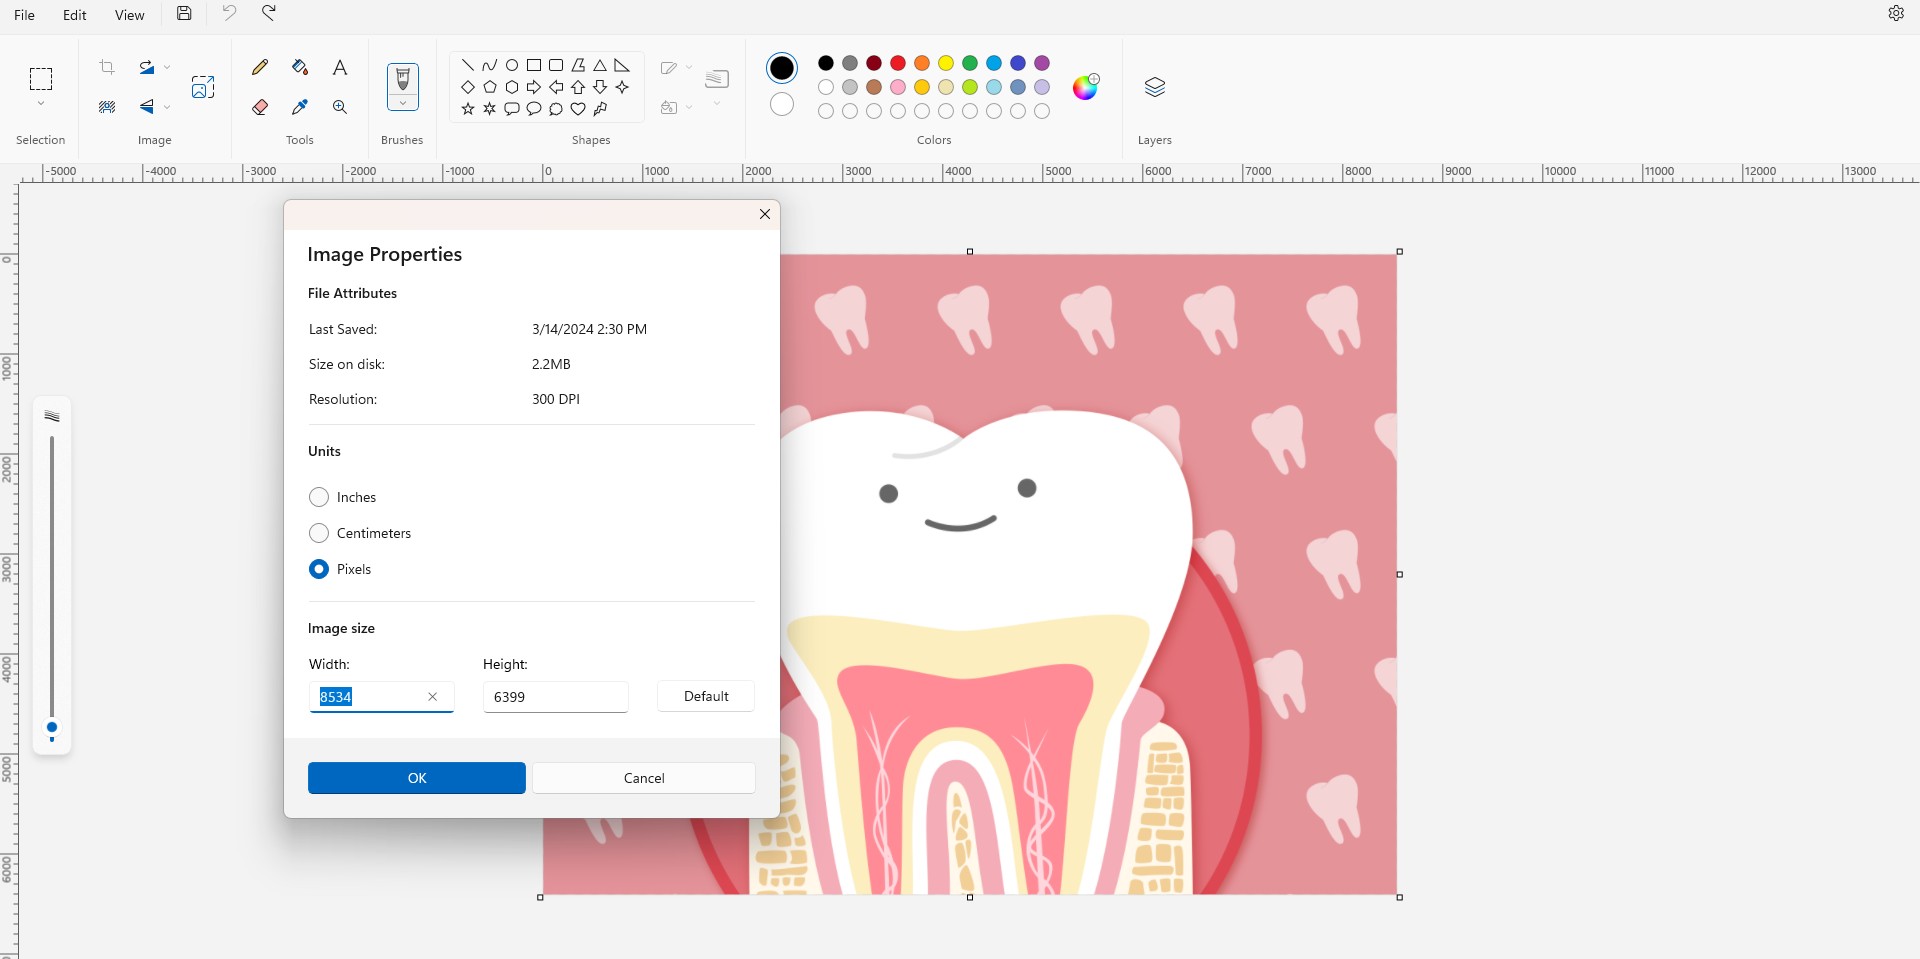Select the Pencil tool
This screenshot has height=959, width=1920.
click(x=260, y=67)
